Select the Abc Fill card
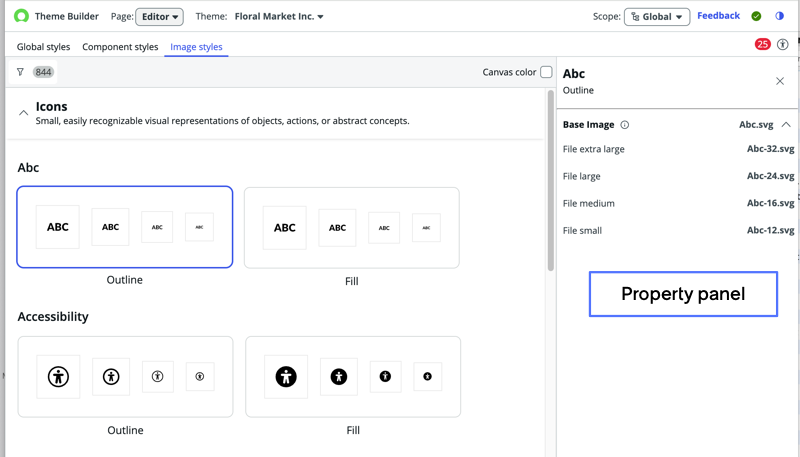 pyautogui.click(x=352, y=228)
